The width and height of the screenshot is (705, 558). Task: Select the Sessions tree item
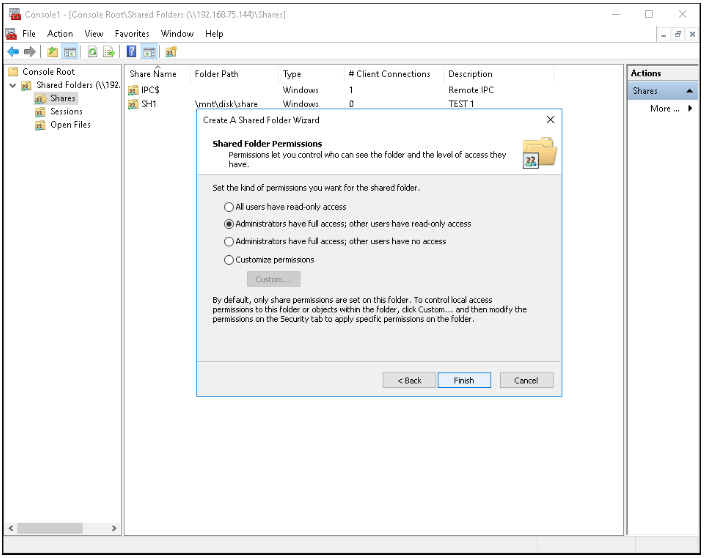pos(66,112)
